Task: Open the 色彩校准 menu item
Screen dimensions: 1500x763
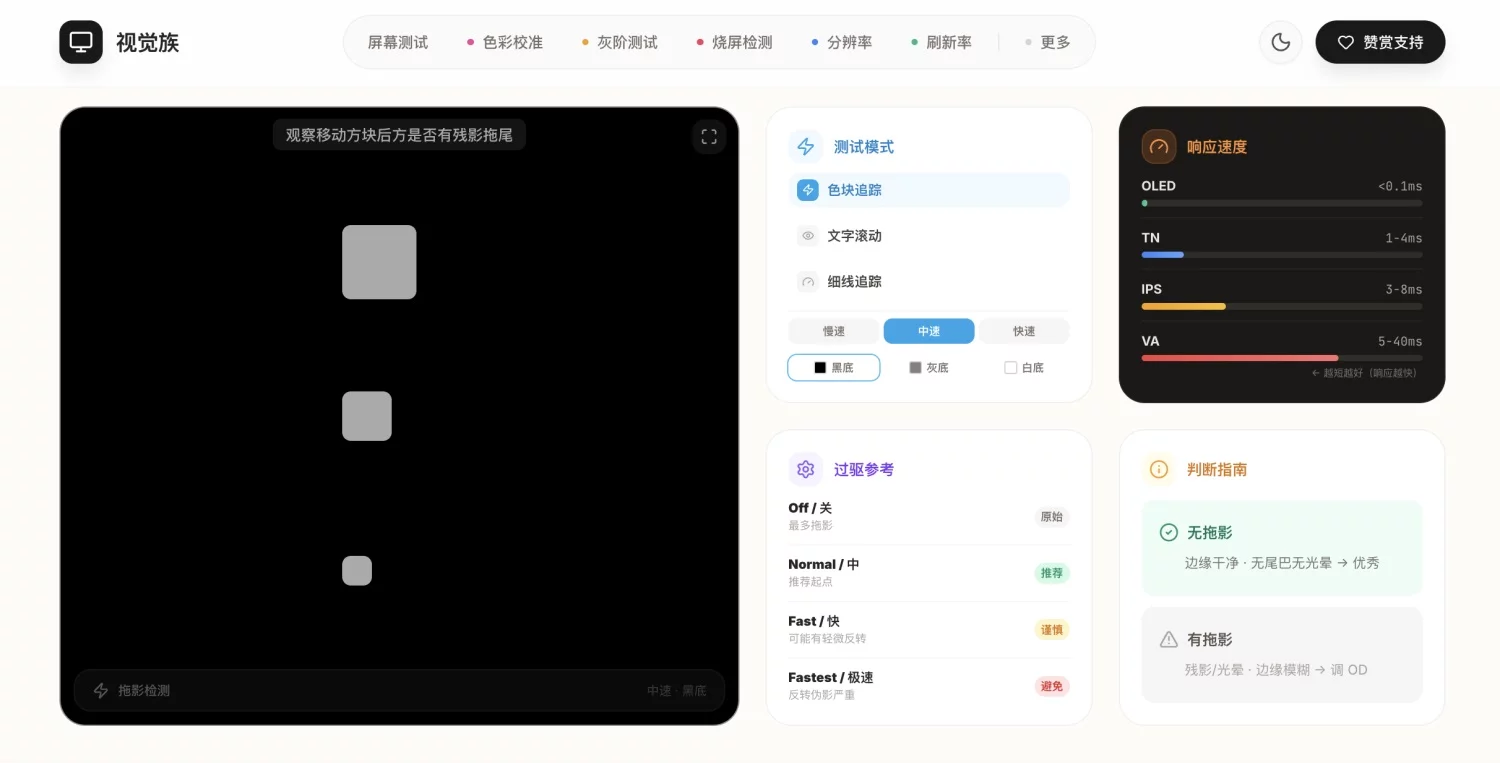Action: [x=514, y=42]
